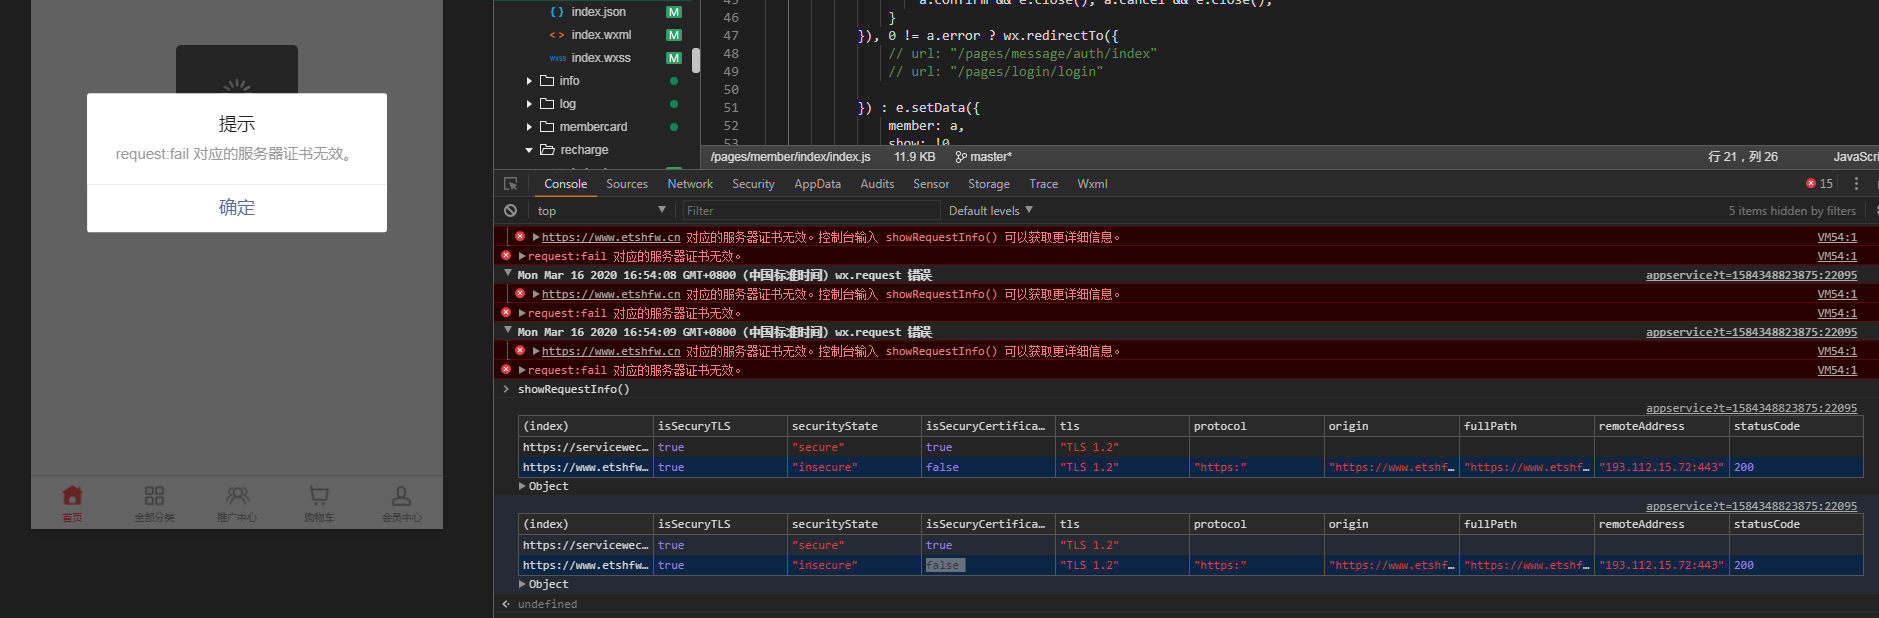Viewport: 1879px width, 618px height.
Task: Open the Wxml tab
Action: tap(1092, 184)
